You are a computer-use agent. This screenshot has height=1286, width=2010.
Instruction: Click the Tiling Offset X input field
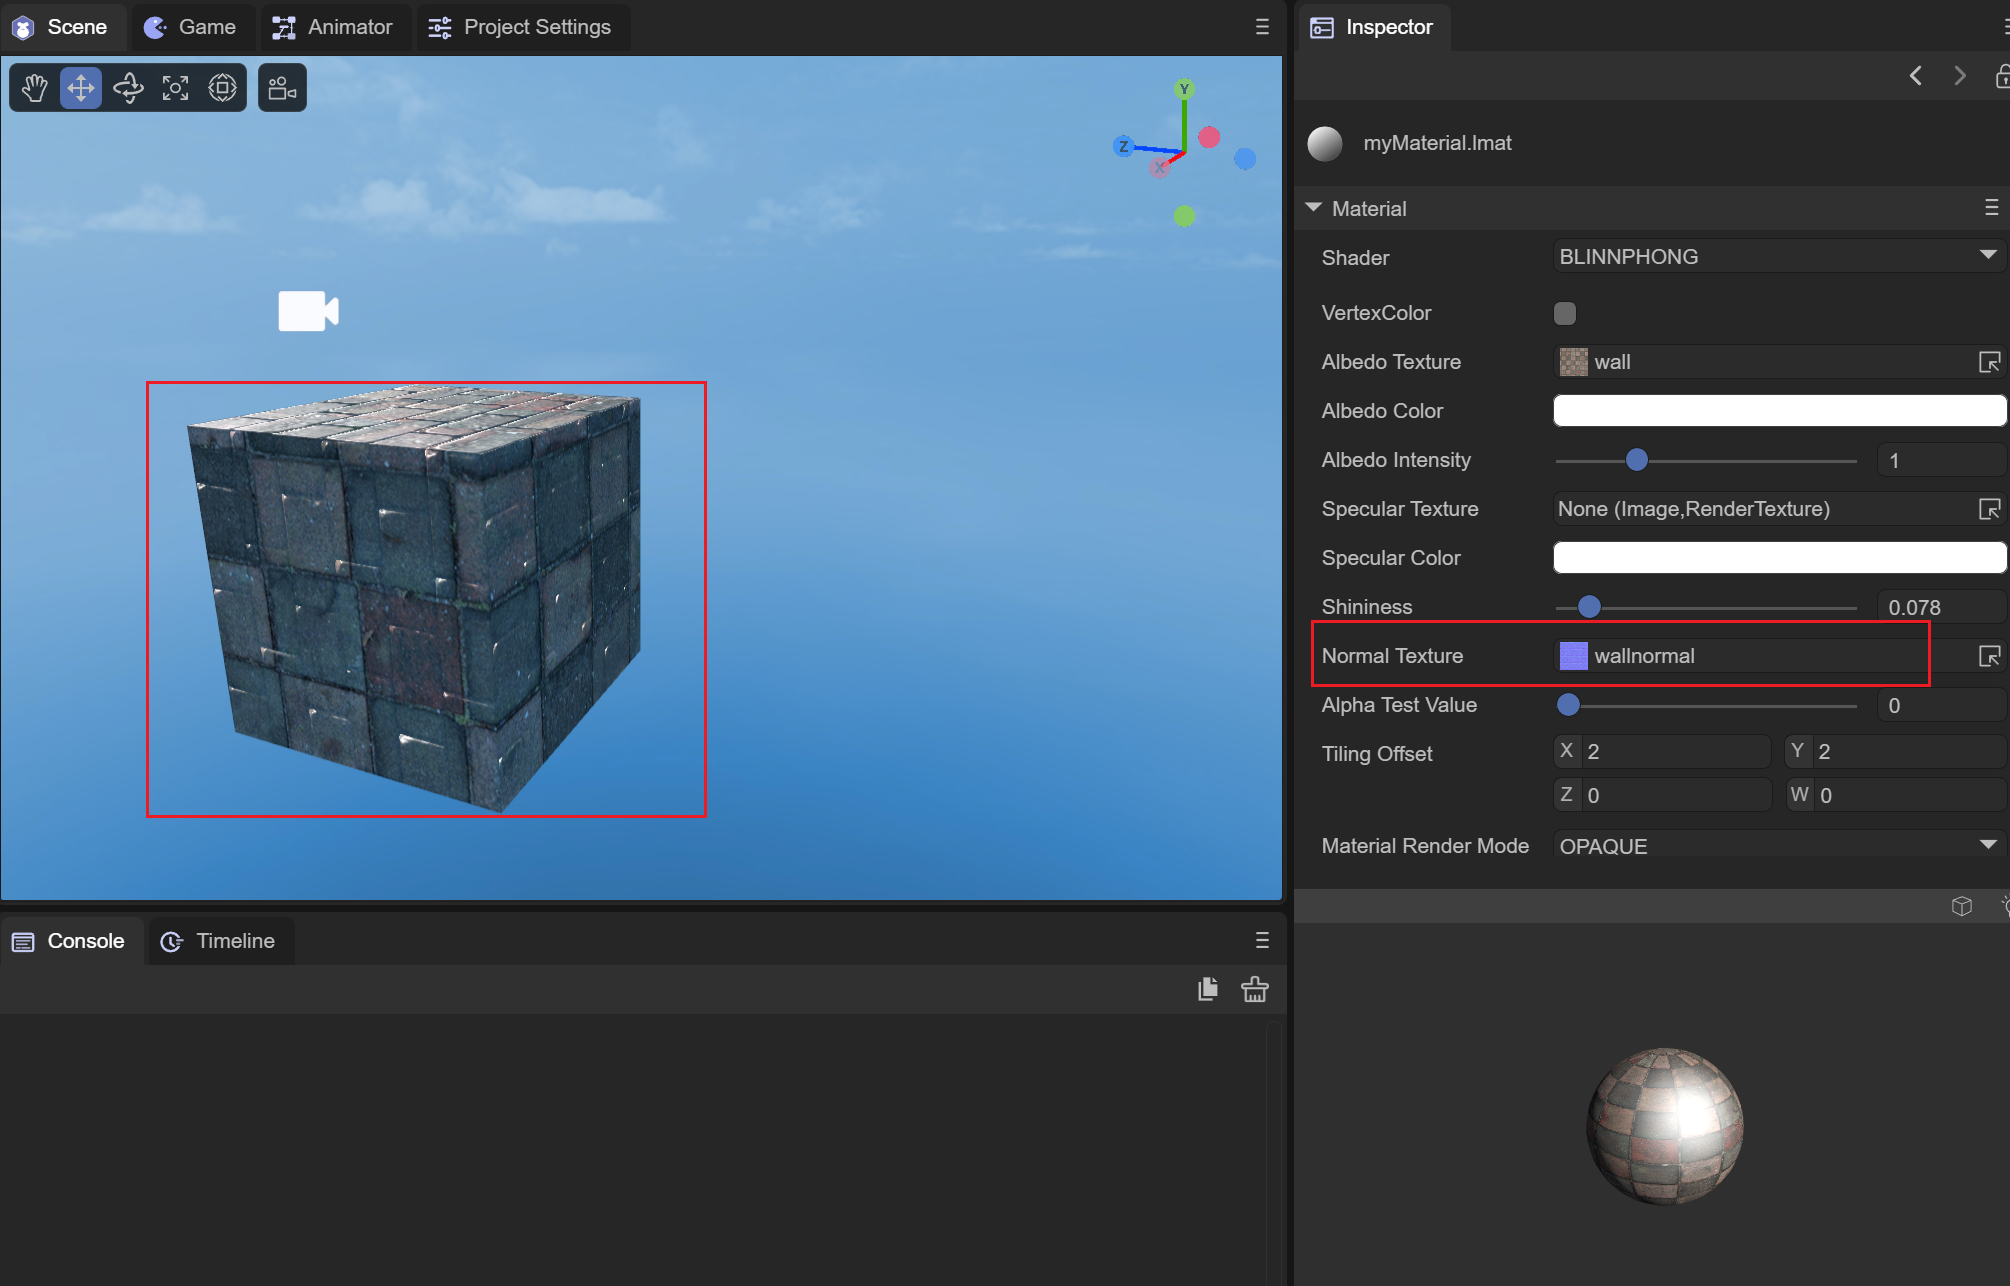pos(1675,751)
